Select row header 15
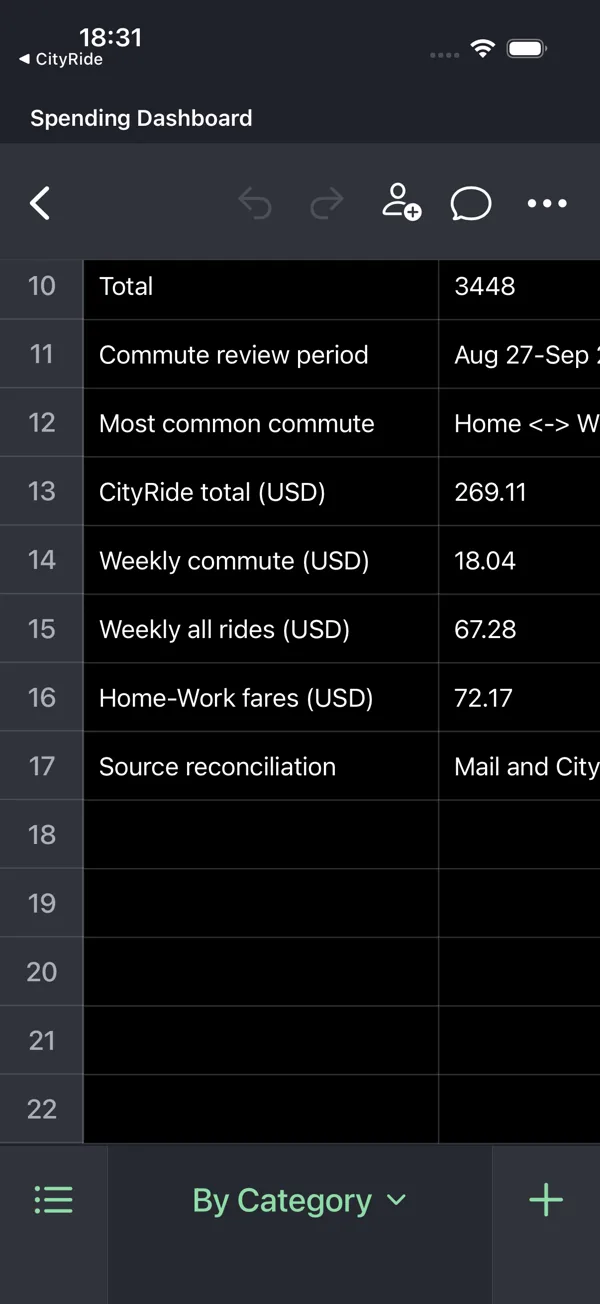 tap(42, 629)
